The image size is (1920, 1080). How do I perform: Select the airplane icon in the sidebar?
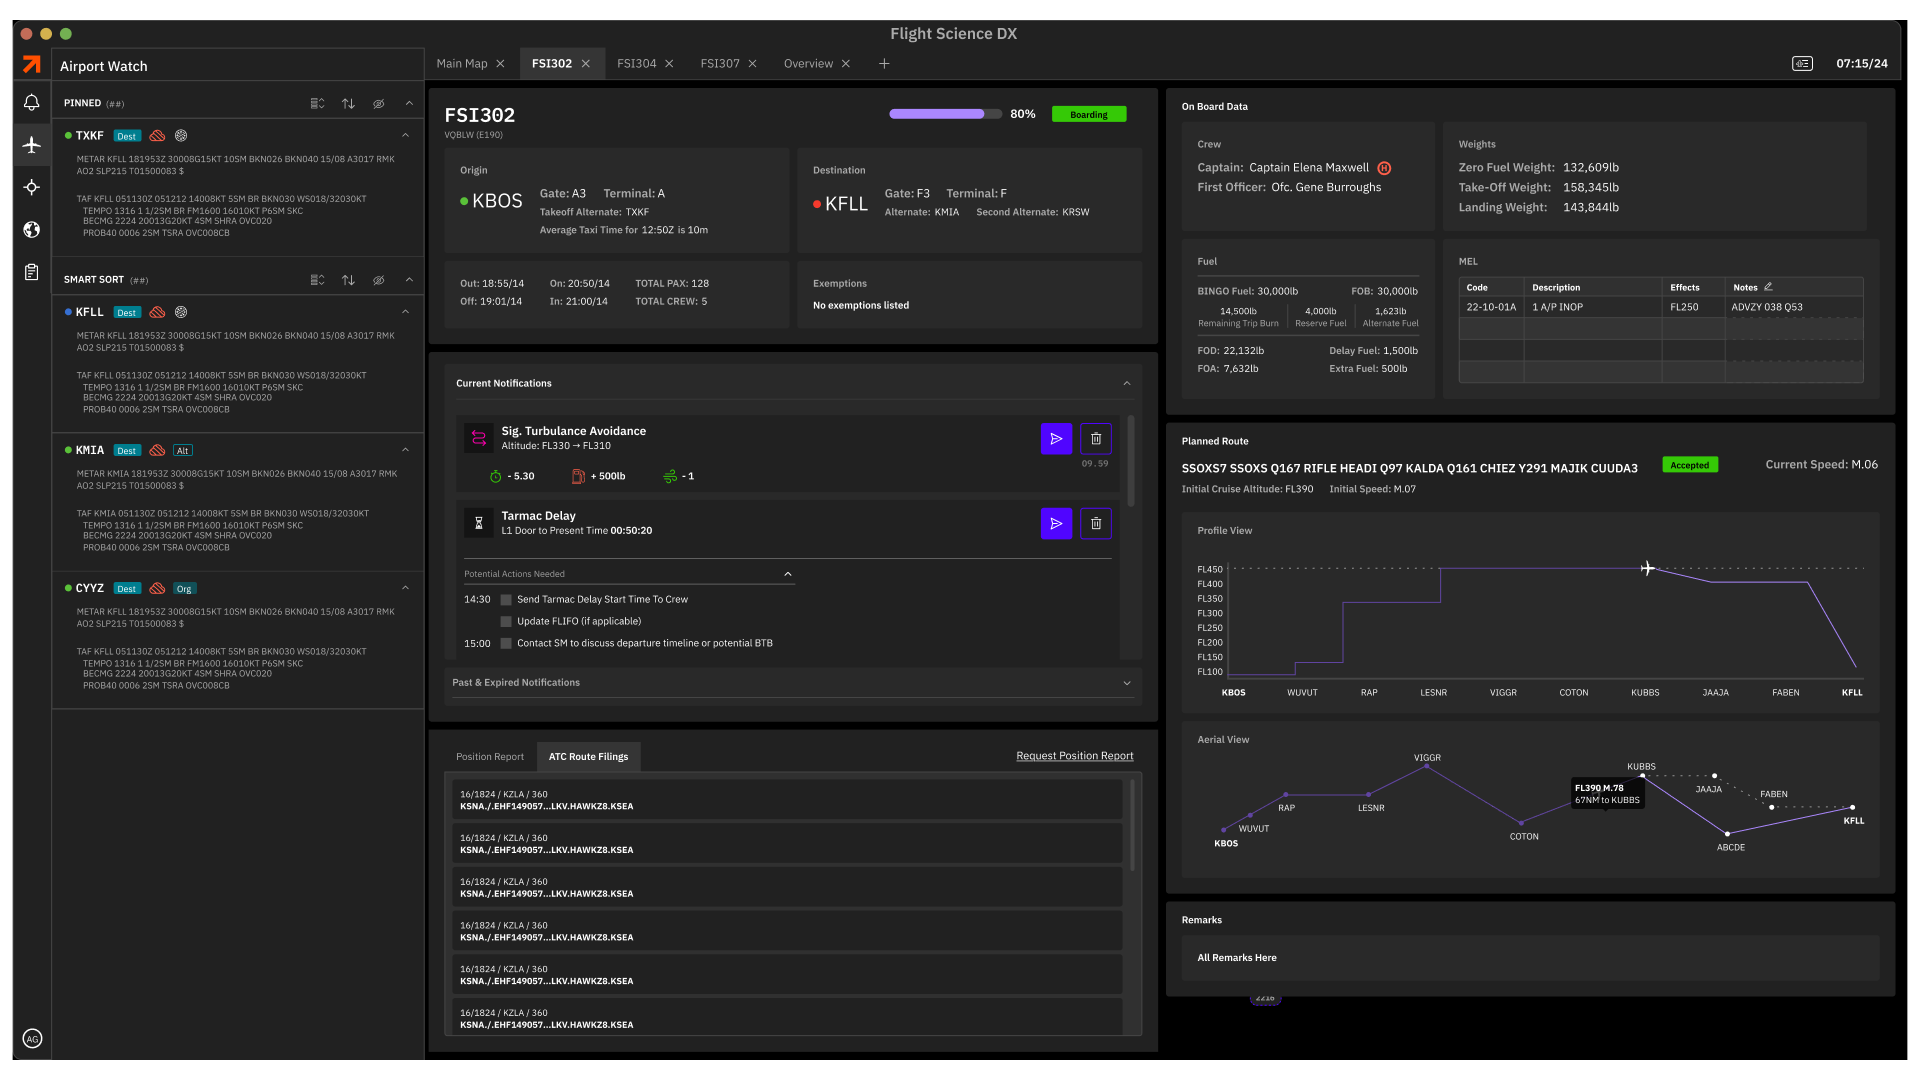[x=32, y=145]
